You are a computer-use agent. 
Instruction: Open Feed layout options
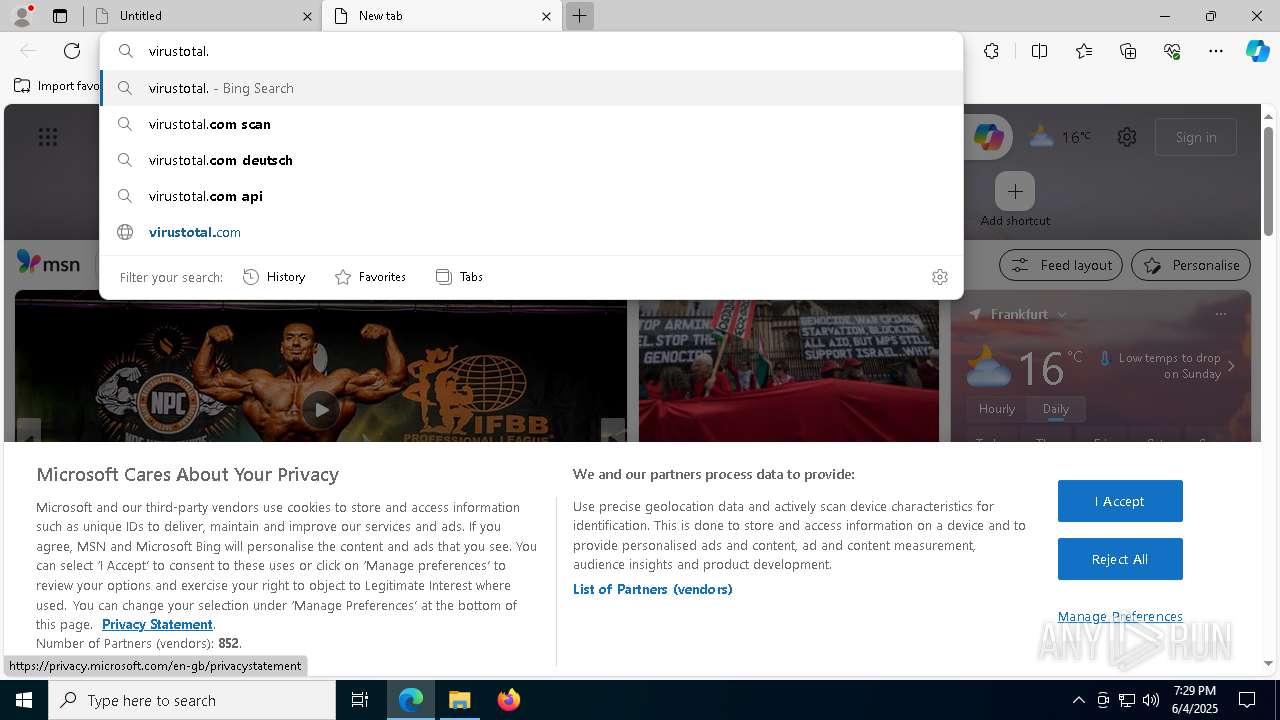click(x=1061, y=265)
